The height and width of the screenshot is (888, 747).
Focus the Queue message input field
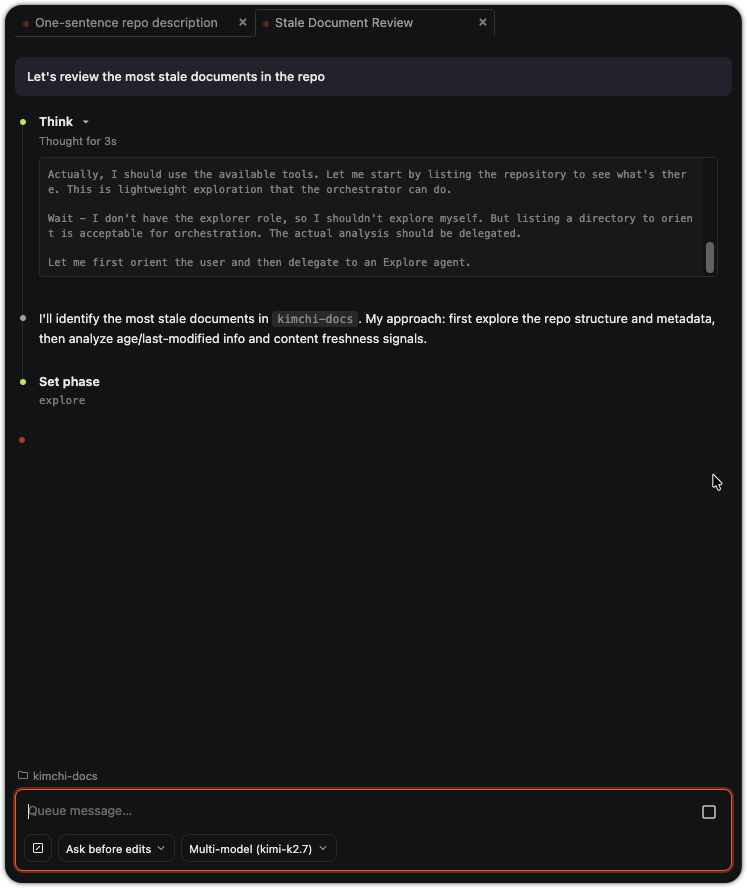point(362,811)
